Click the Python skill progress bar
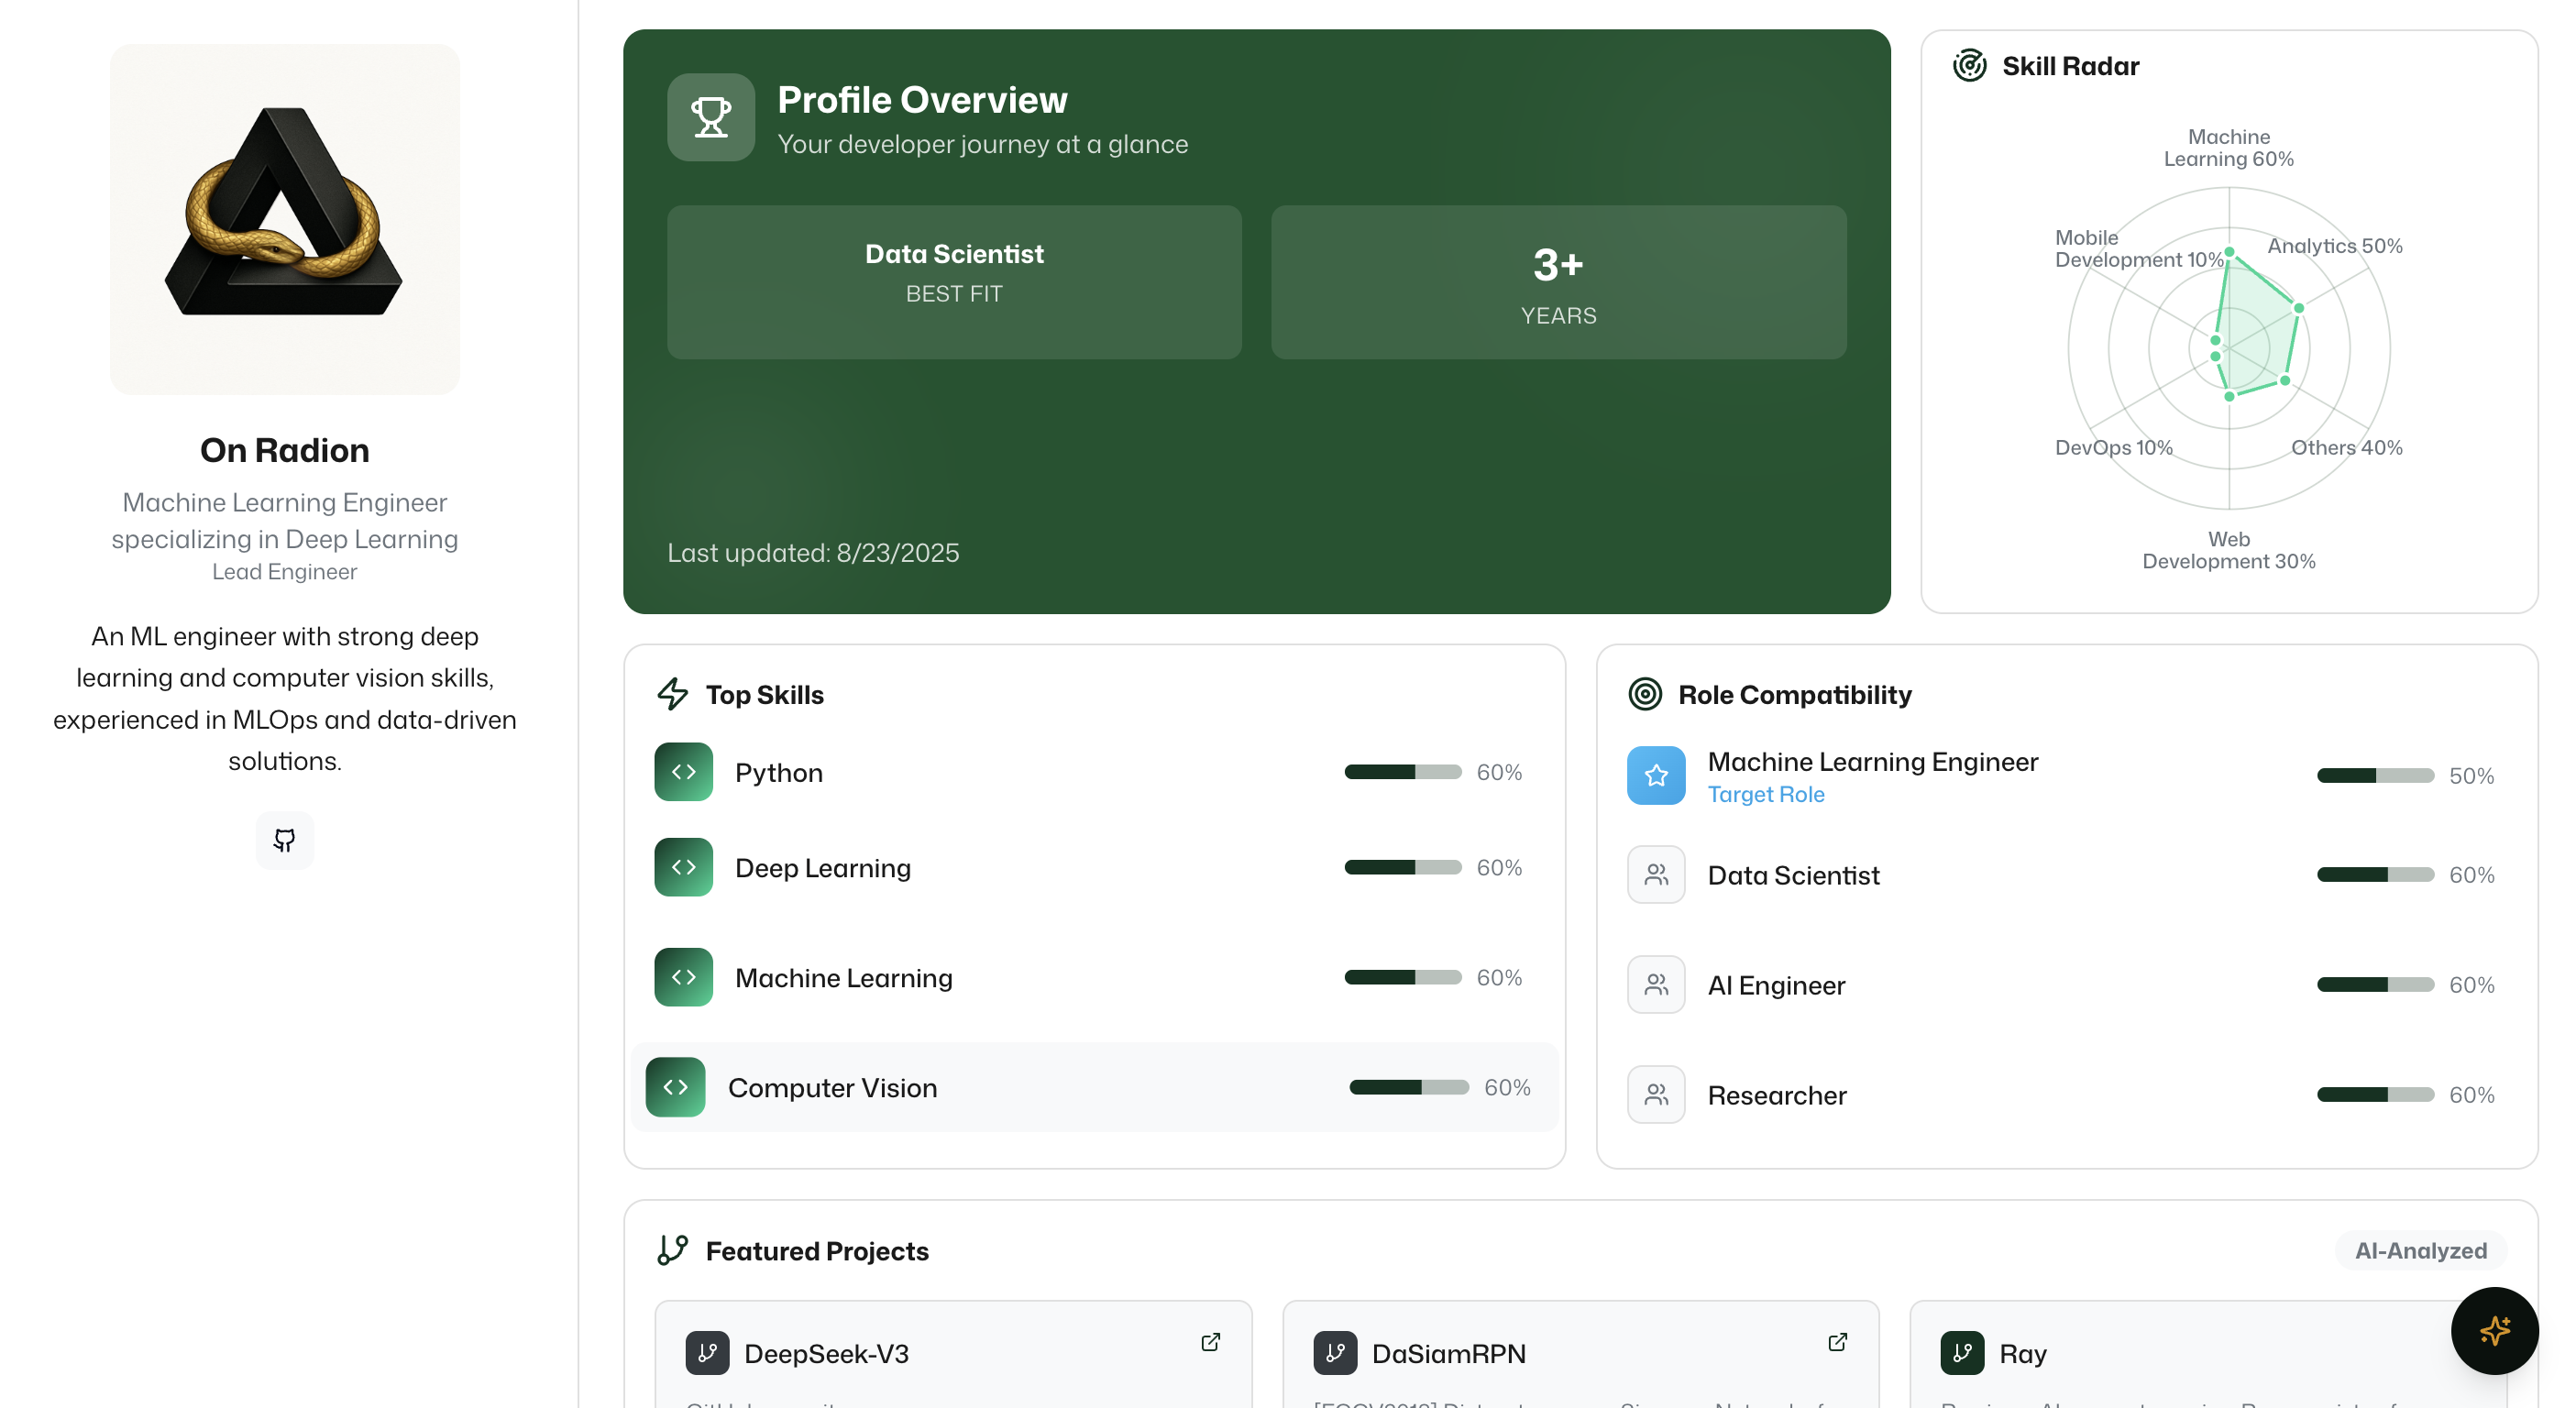This screenshot has width=2576, height=1408. (x=1403, y=772)
